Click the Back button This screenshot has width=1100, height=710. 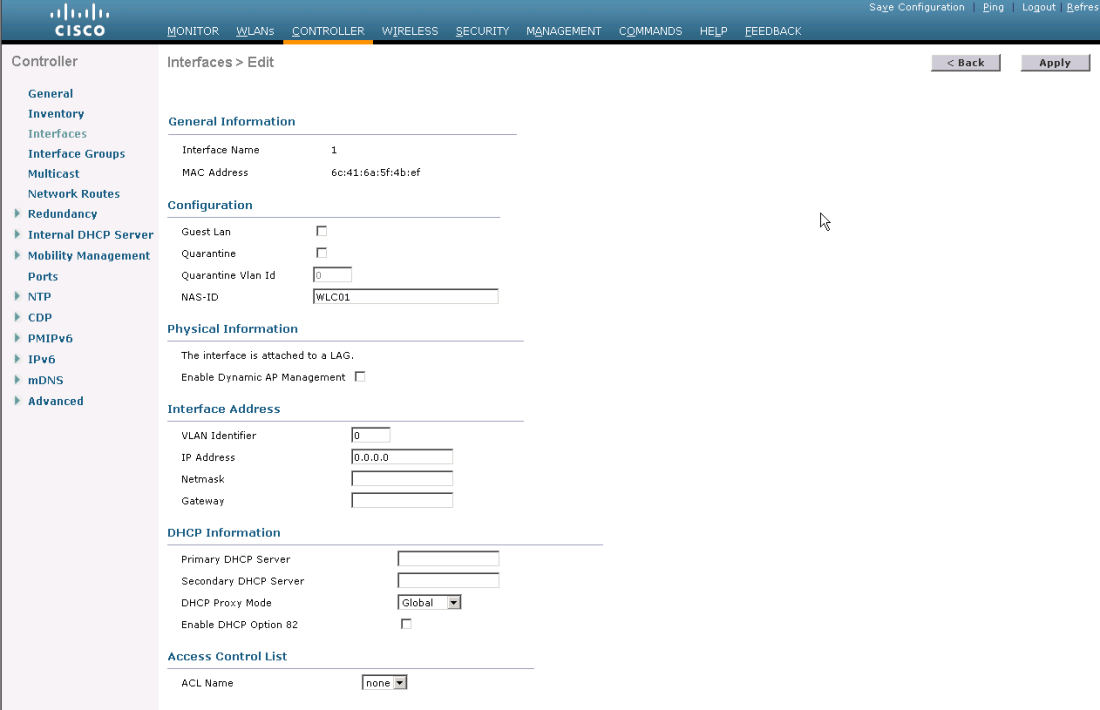(965, 62)
